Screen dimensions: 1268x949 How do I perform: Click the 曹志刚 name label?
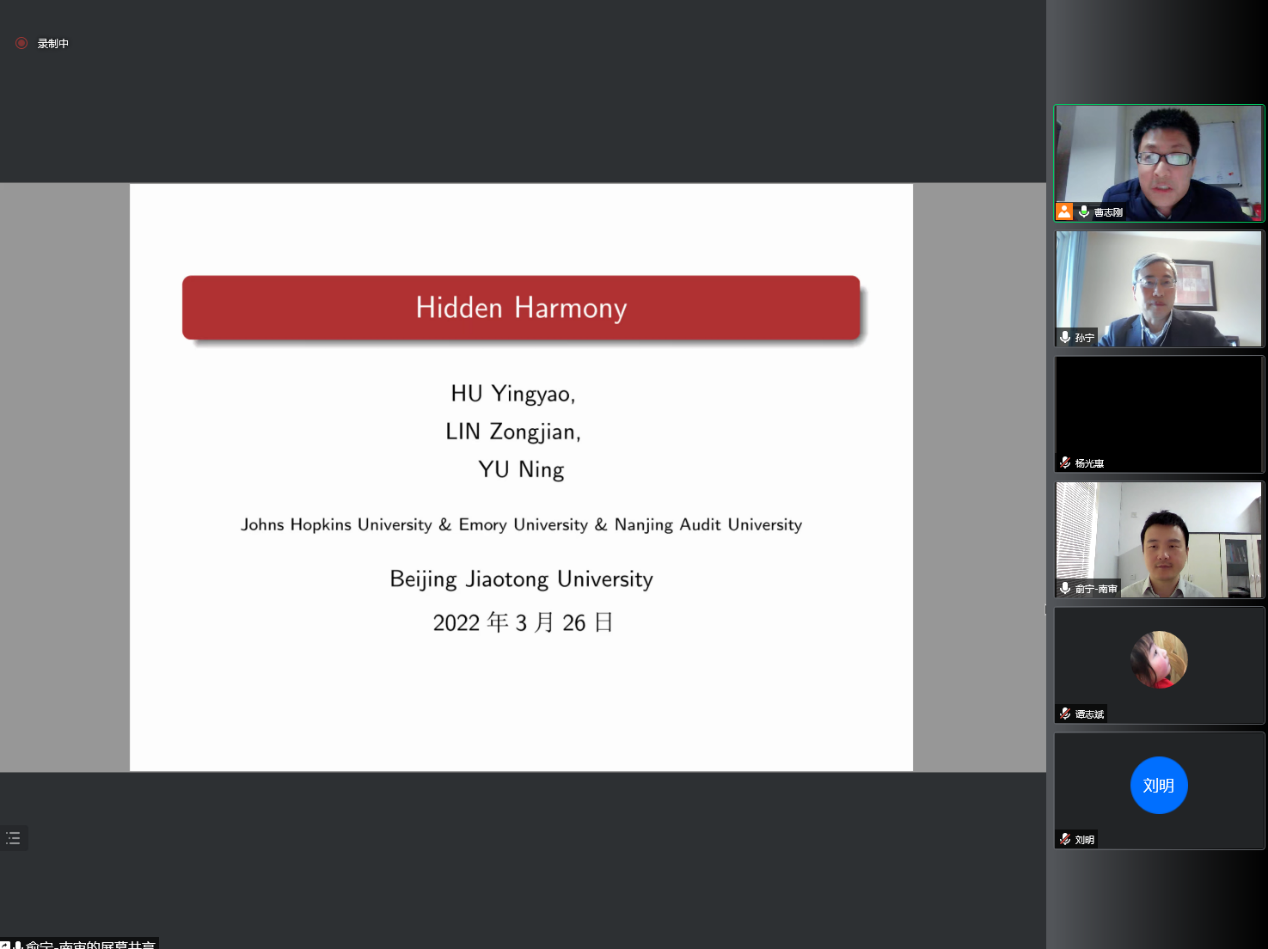pos(1108,212)
